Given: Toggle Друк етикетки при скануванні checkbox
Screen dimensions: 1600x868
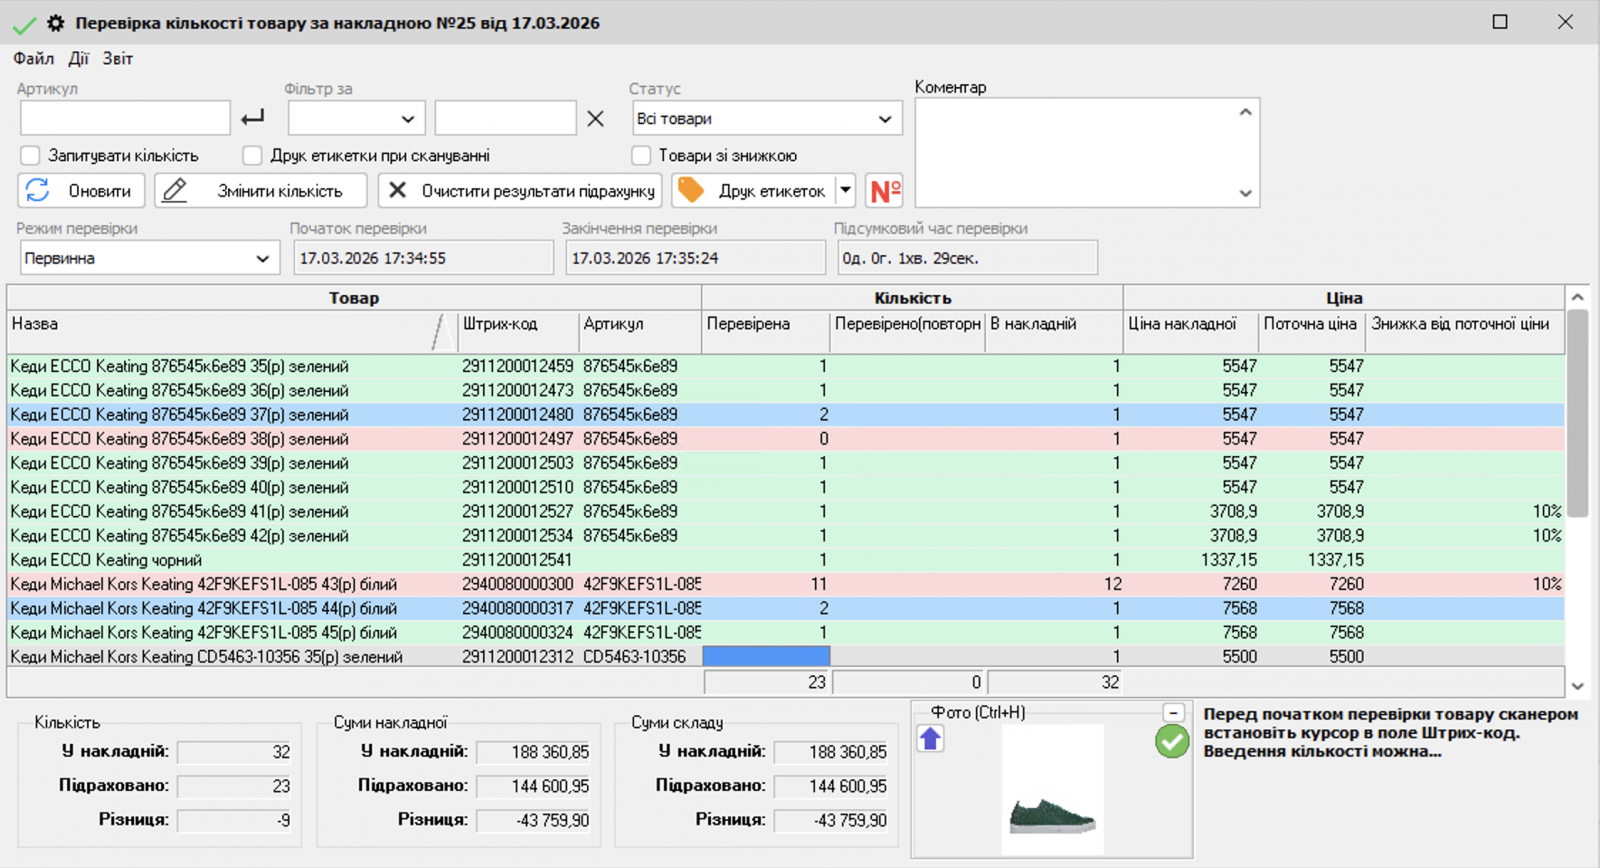Looking at the screenshot, I should (253, 155).
